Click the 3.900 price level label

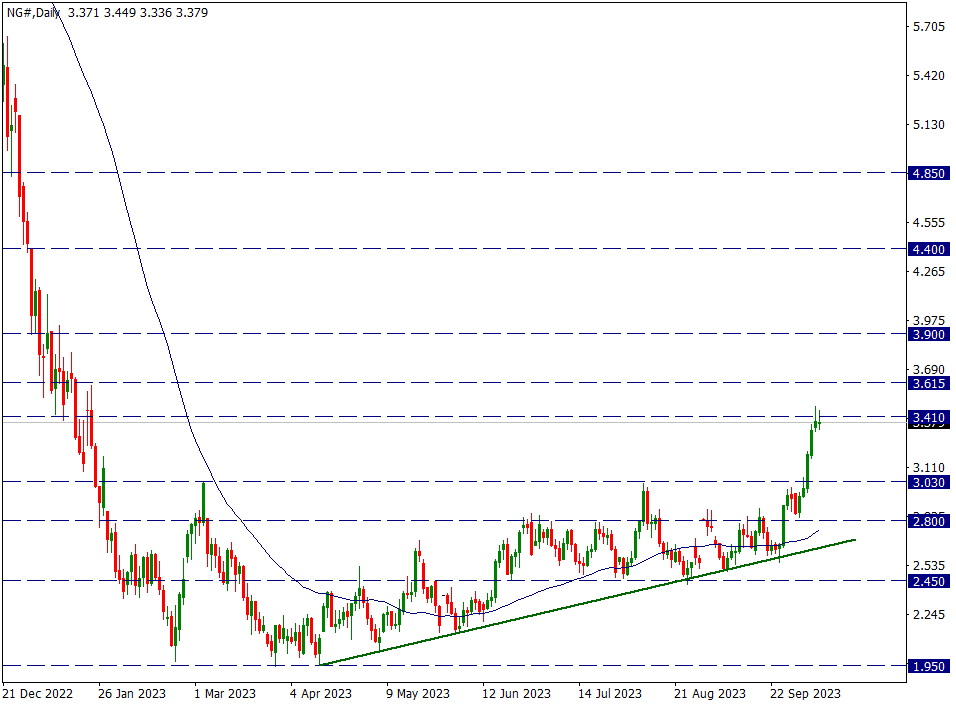coord(929,334)
